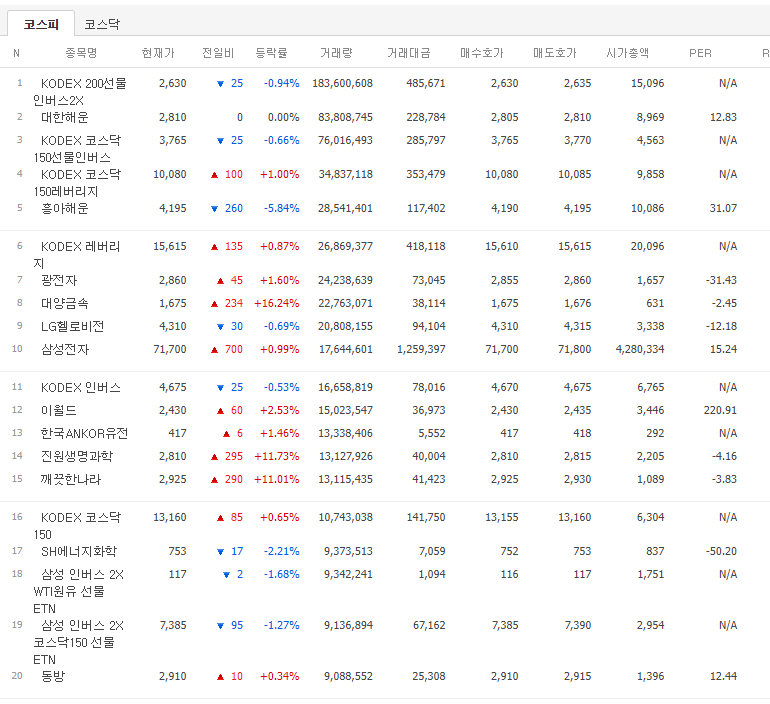This screenshot has width=770, height=704.
Task: Open KODEX 인버스 stock link
Action: pyautogui.click(x=81, y=387)
